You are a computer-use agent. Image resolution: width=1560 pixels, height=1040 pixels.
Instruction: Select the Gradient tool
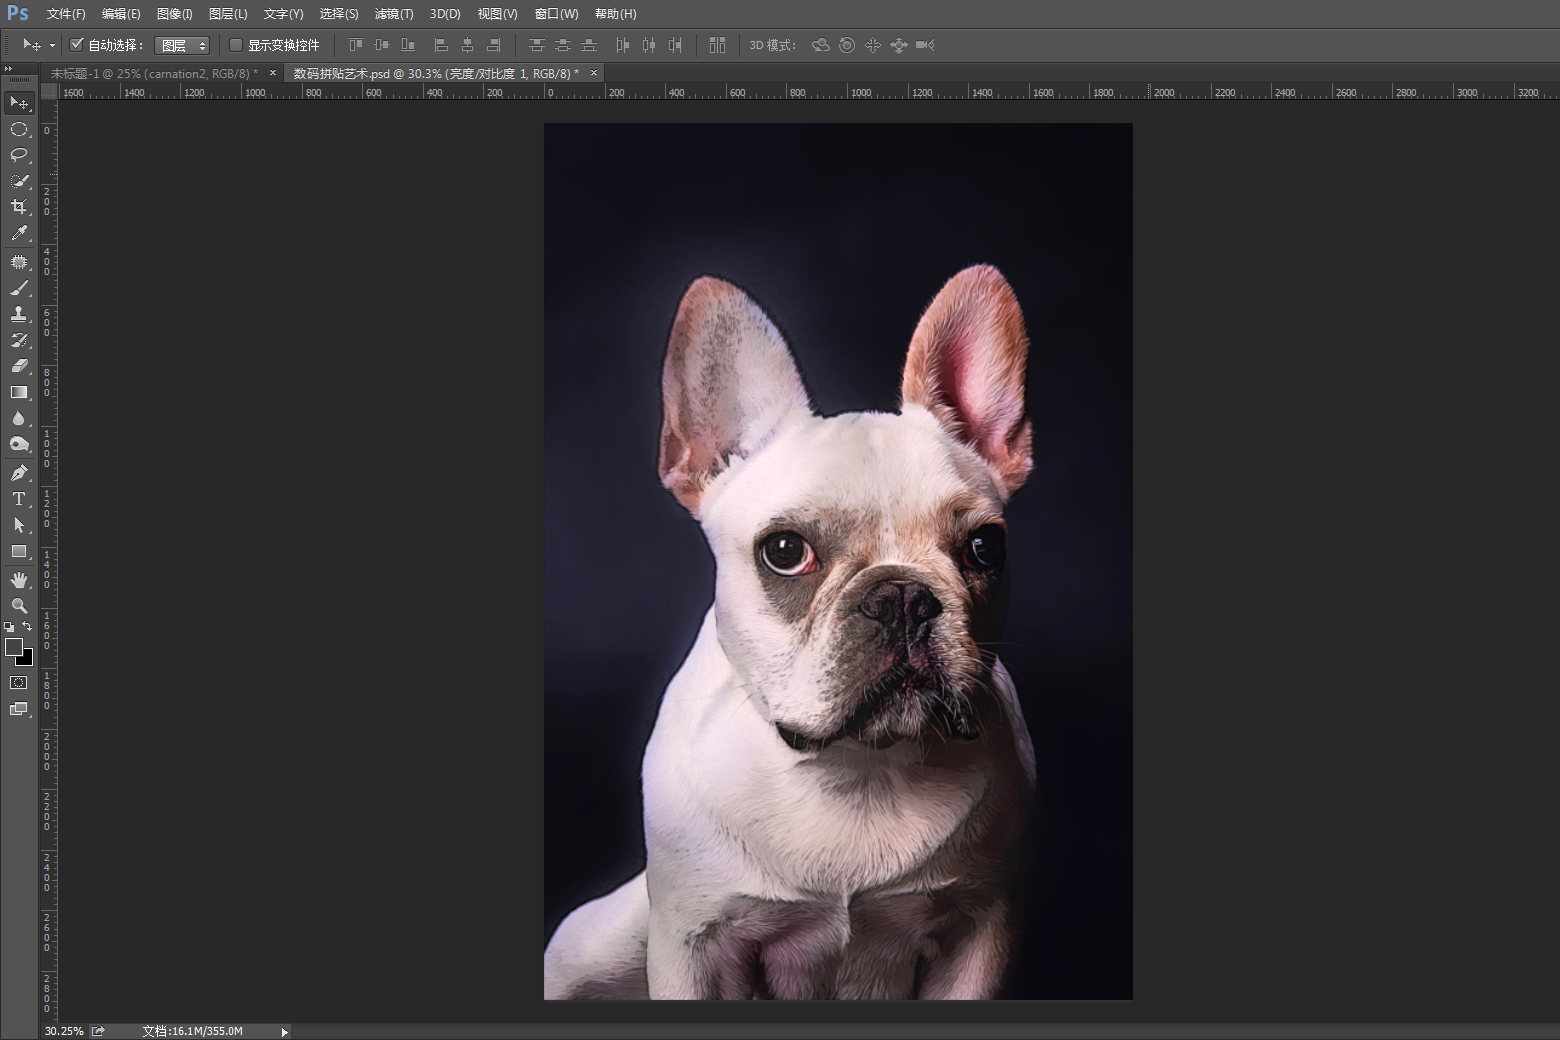tap(18, 392)
